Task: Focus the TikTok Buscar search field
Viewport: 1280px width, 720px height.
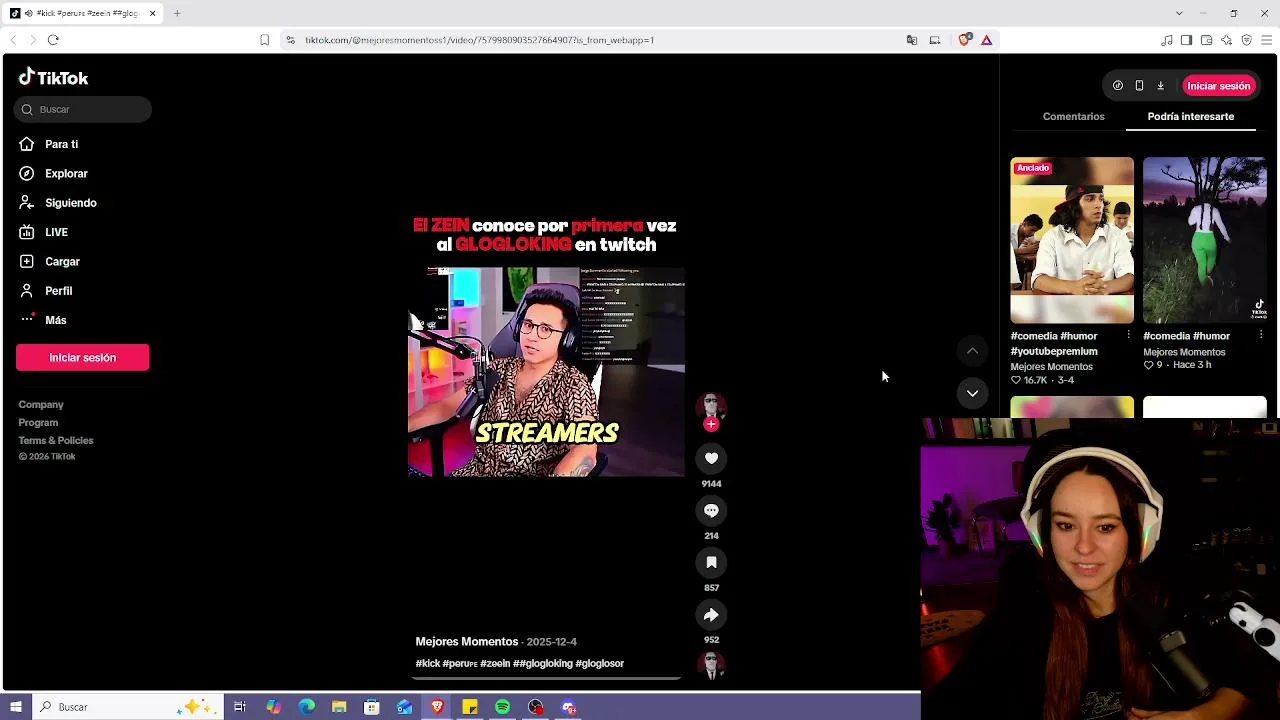Action: (x=83, y=109)
